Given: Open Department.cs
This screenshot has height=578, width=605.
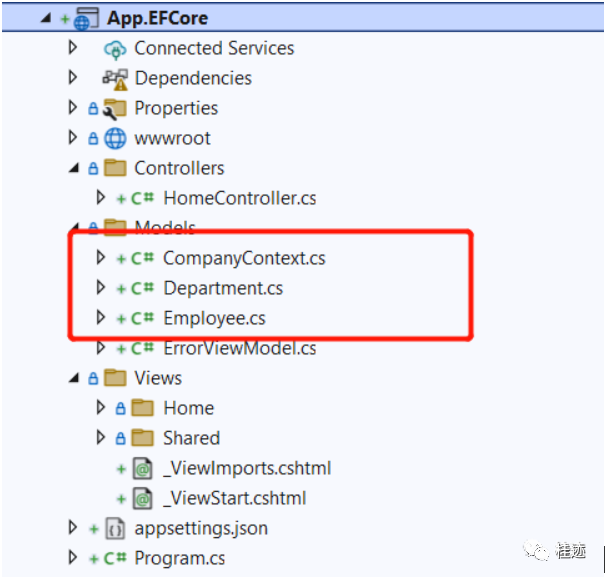Looking at the screenshot, I should click(x=223, y=289).
